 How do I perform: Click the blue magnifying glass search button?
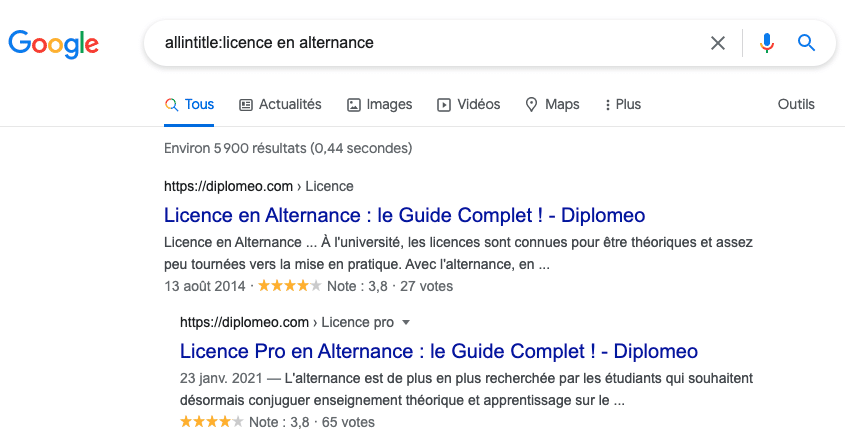click(806, 43)
